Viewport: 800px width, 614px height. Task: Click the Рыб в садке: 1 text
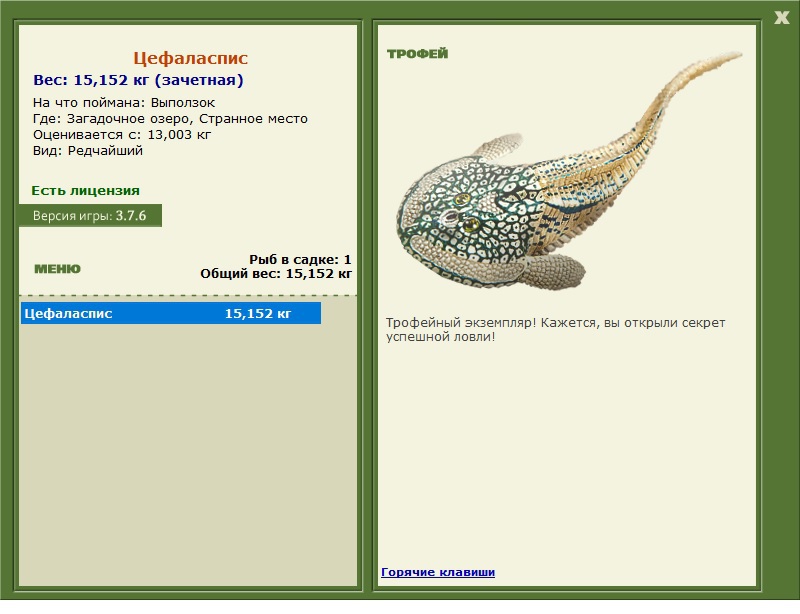(300, 259)
